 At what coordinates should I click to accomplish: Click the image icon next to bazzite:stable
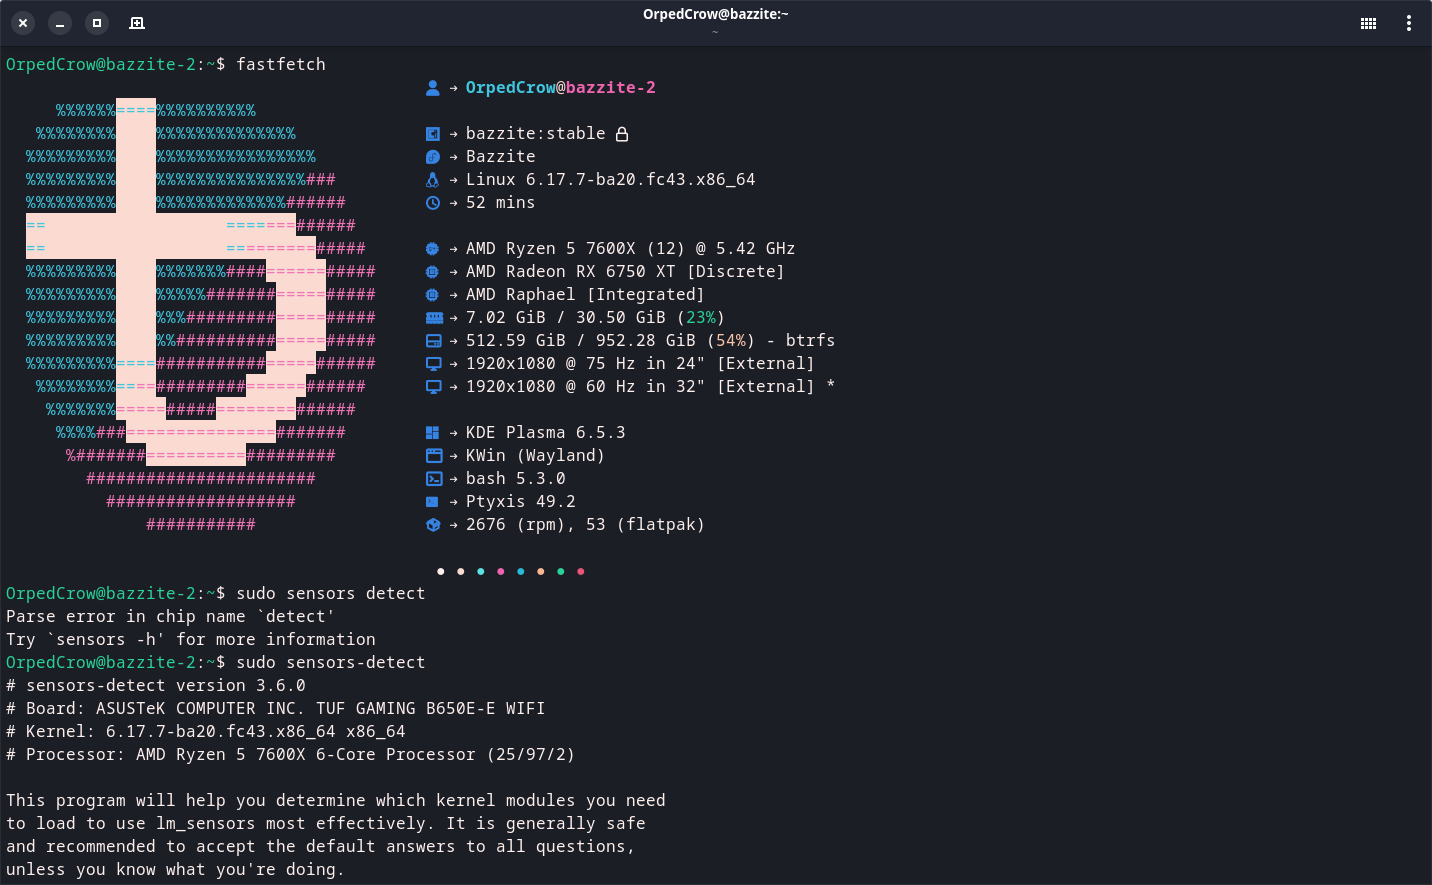point(433,134)
